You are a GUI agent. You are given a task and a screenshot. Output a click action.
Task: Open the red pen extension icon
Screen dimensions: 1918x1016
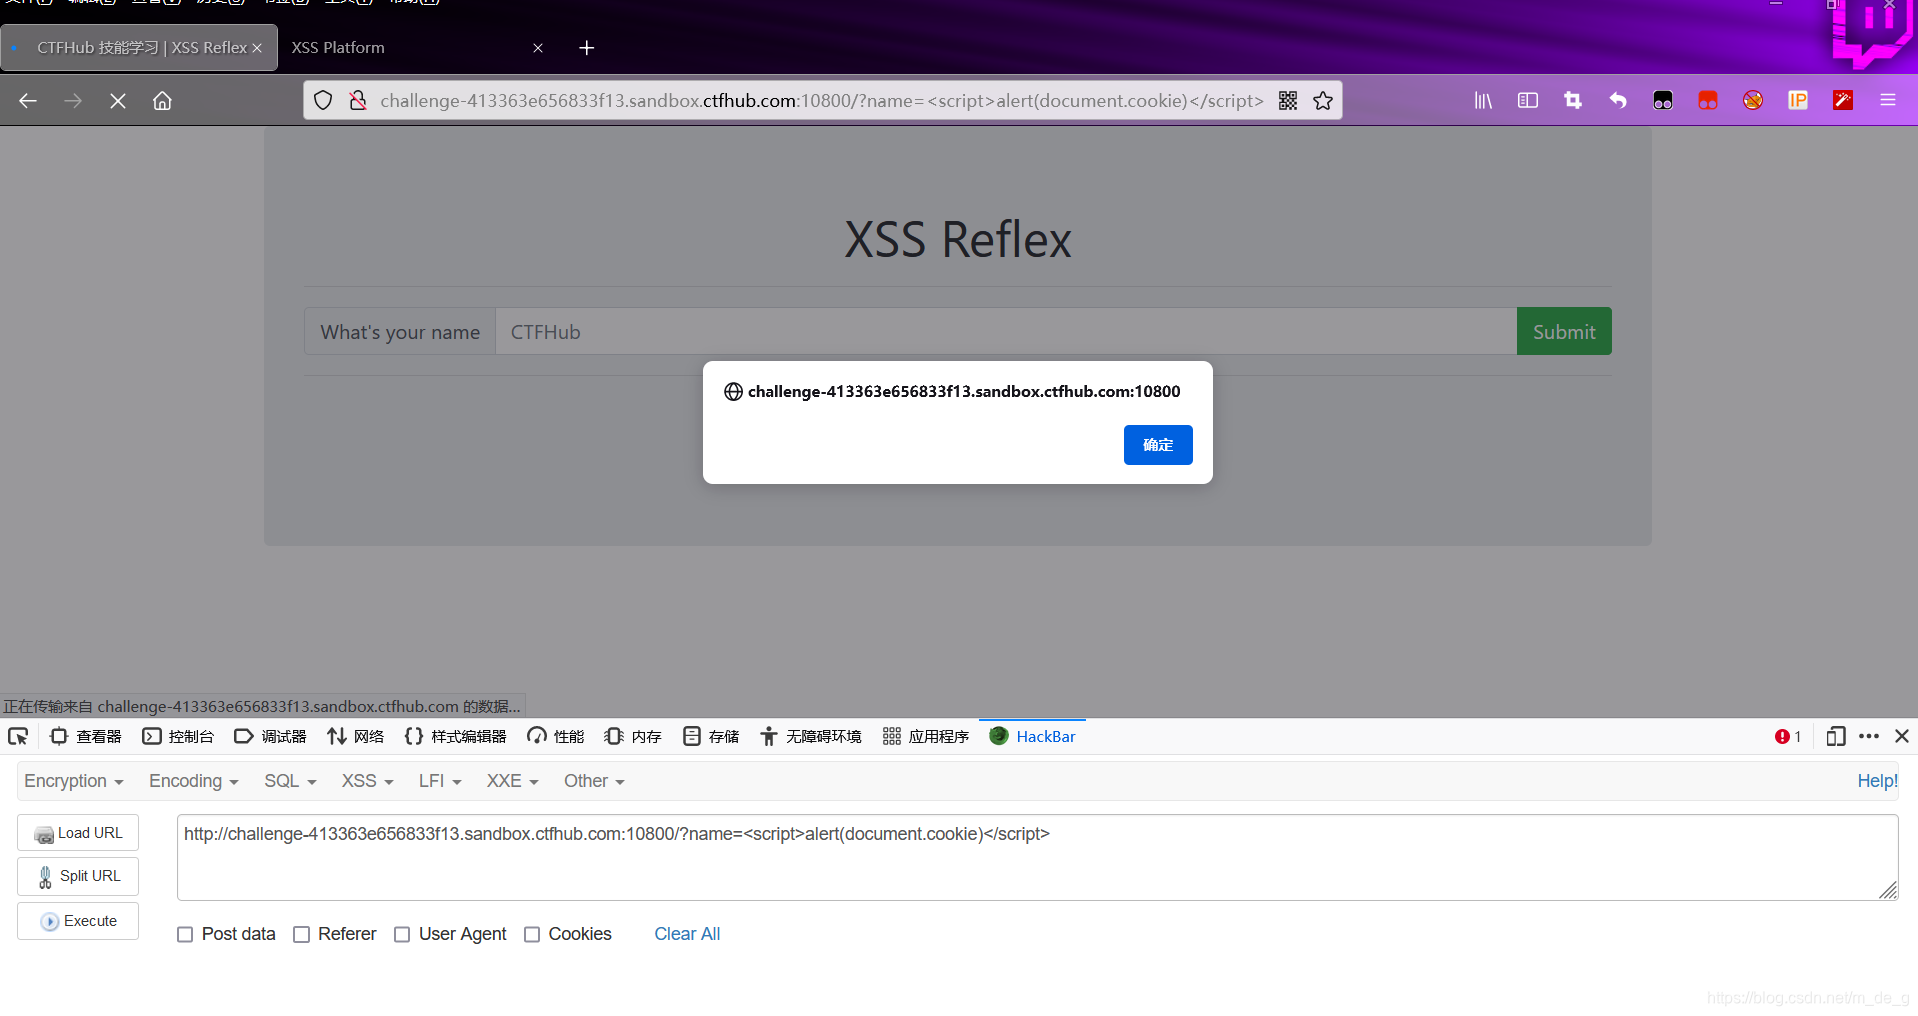pos(1843,101)
